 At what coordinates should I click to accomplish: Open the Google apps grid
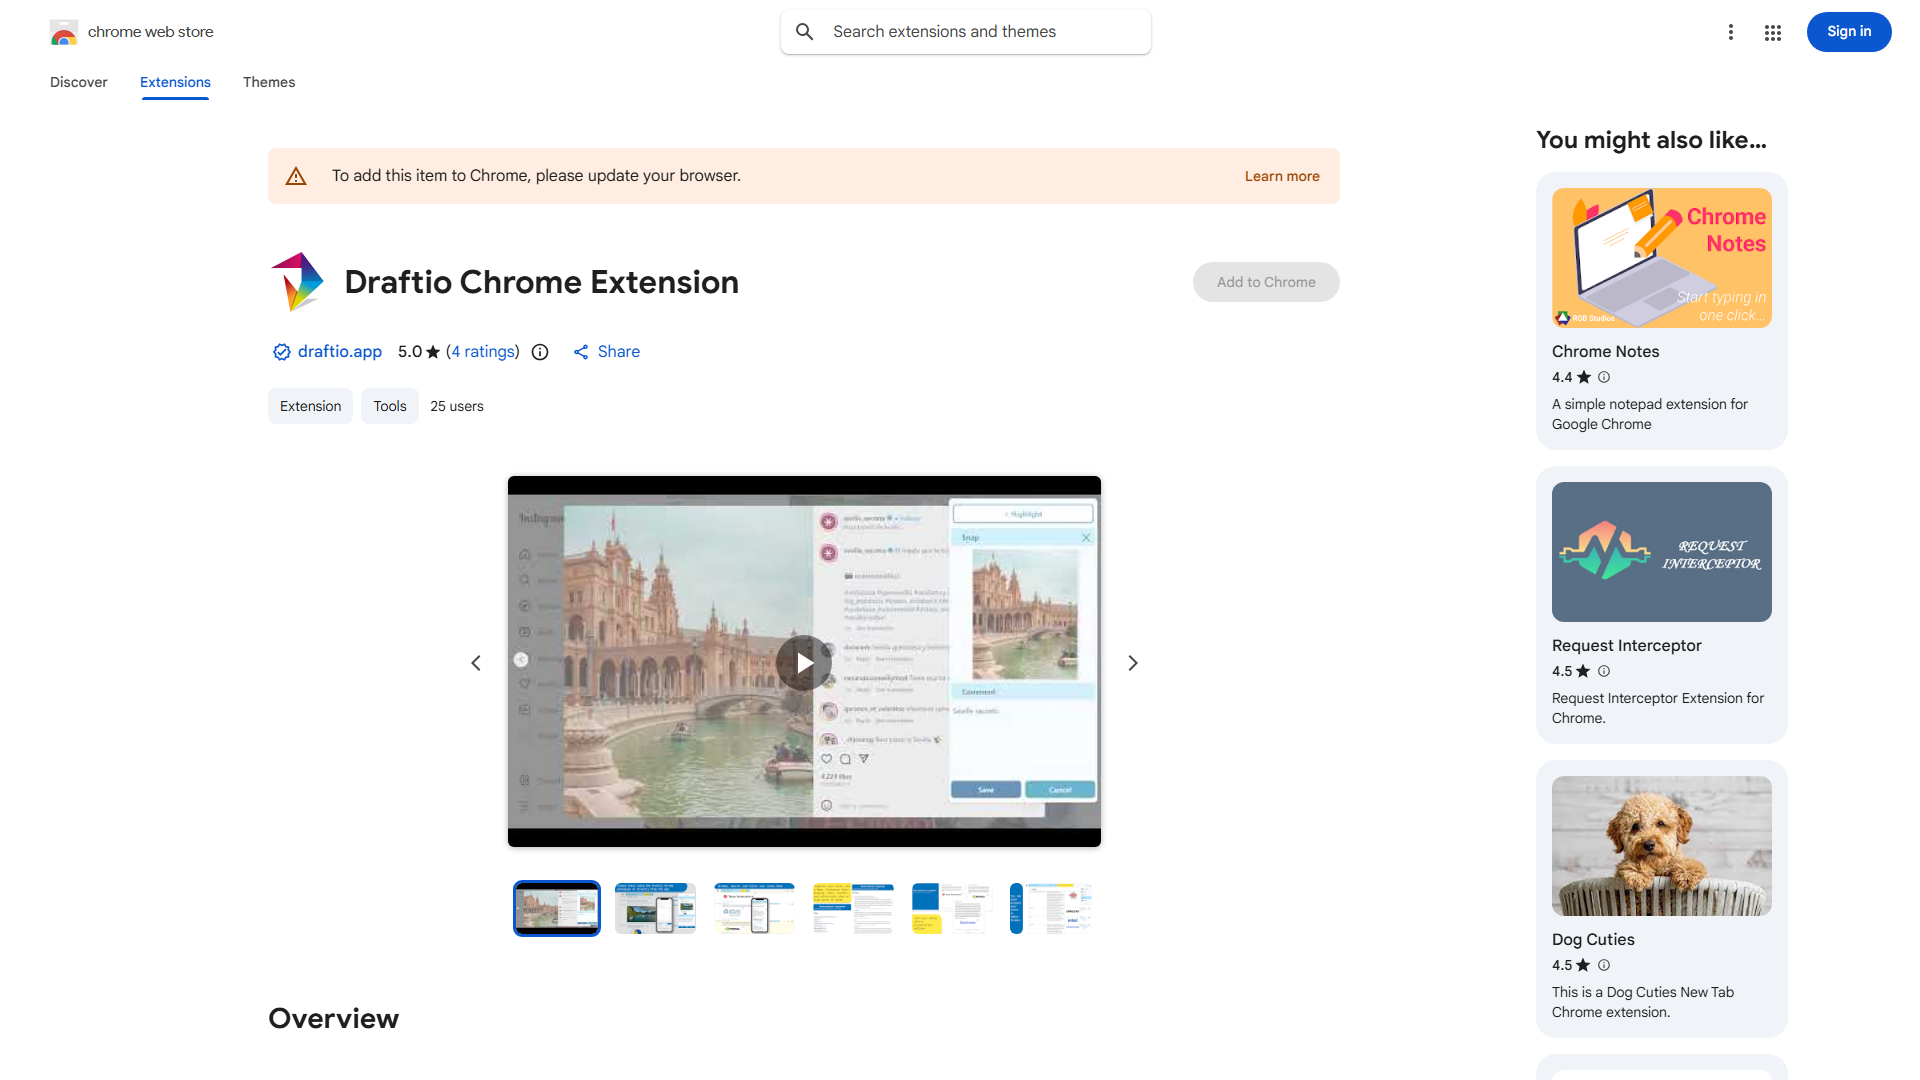pos(1773,32)
